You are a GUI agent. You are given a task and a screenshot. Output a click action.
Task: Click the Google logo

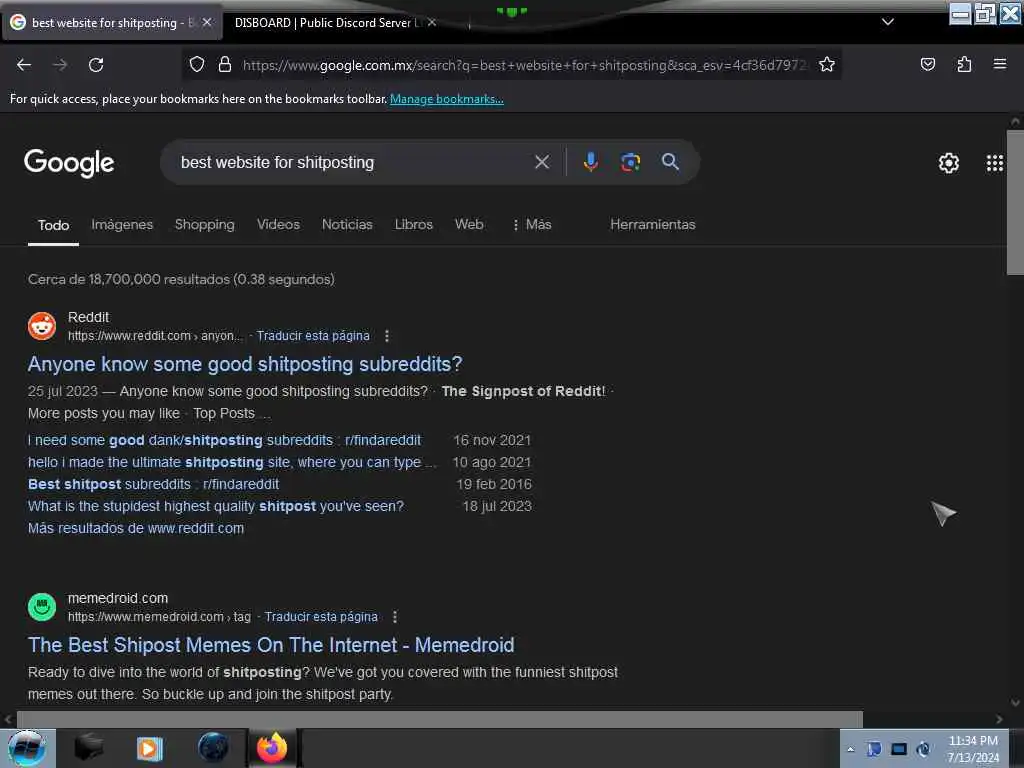point(69,163)
